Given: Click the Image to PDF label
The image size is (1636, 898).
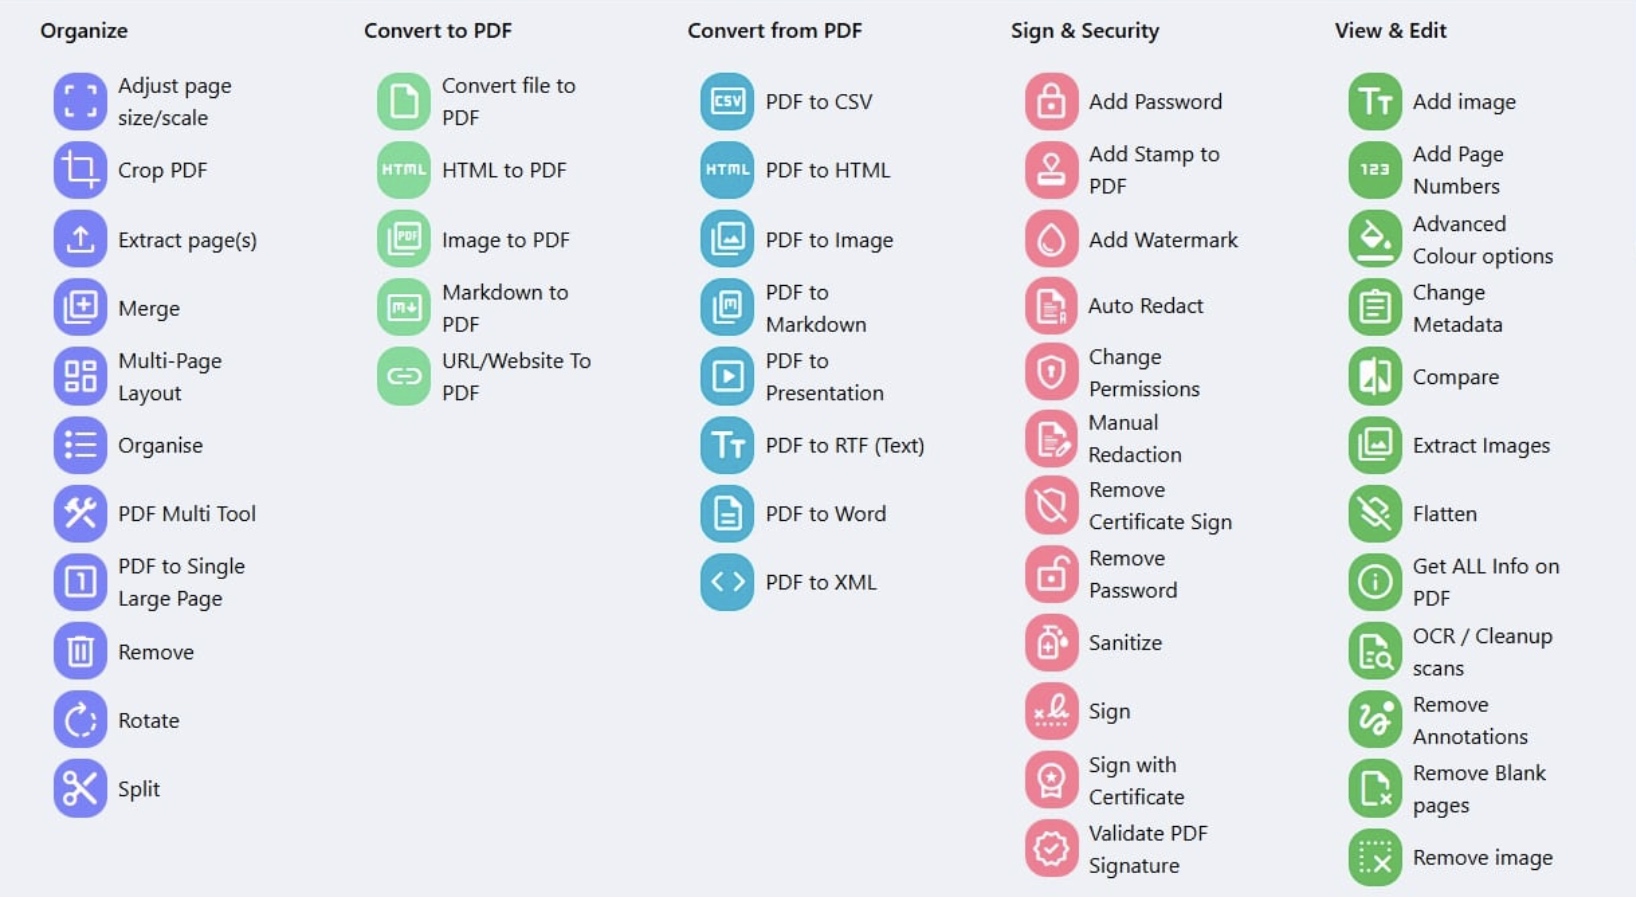Looking at the screenshot, I should (x=506, y=240).
